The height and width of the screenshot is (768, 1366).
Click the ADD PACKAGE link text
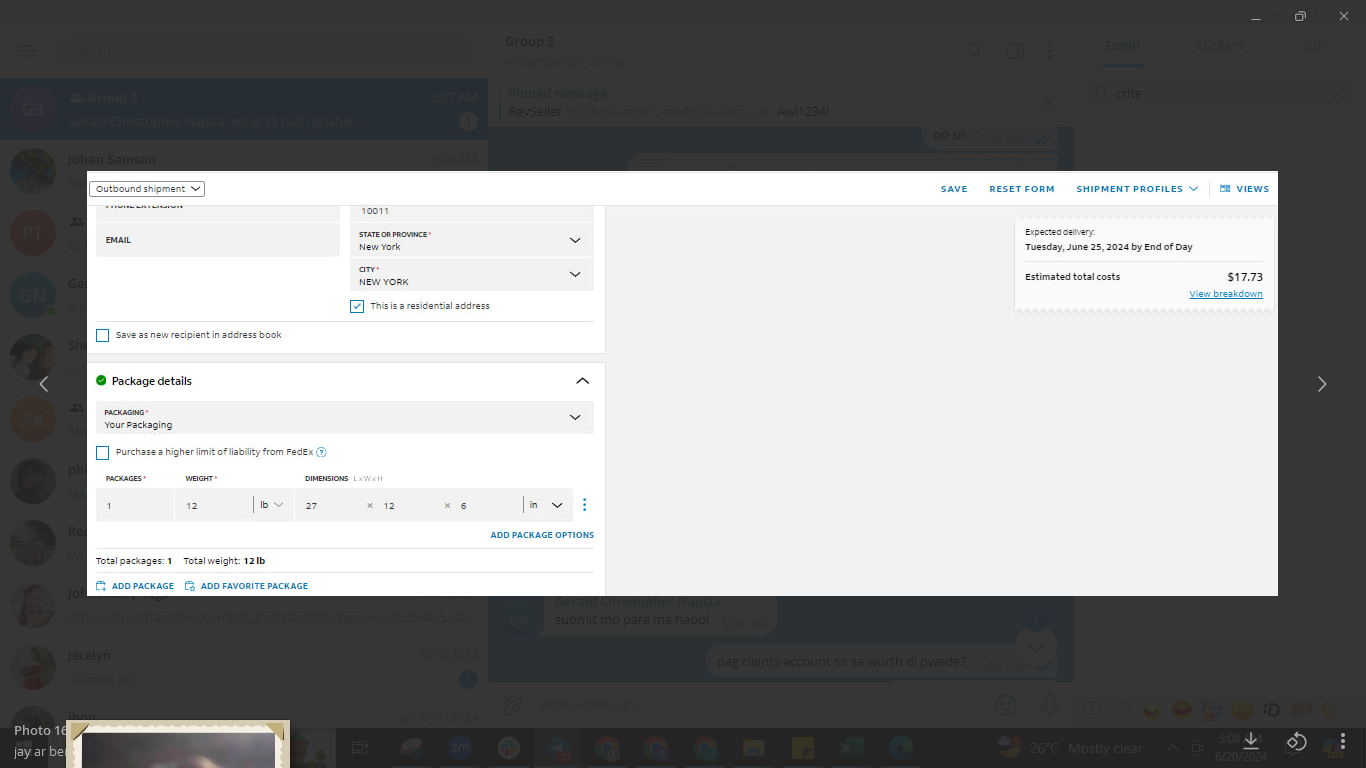143,586
